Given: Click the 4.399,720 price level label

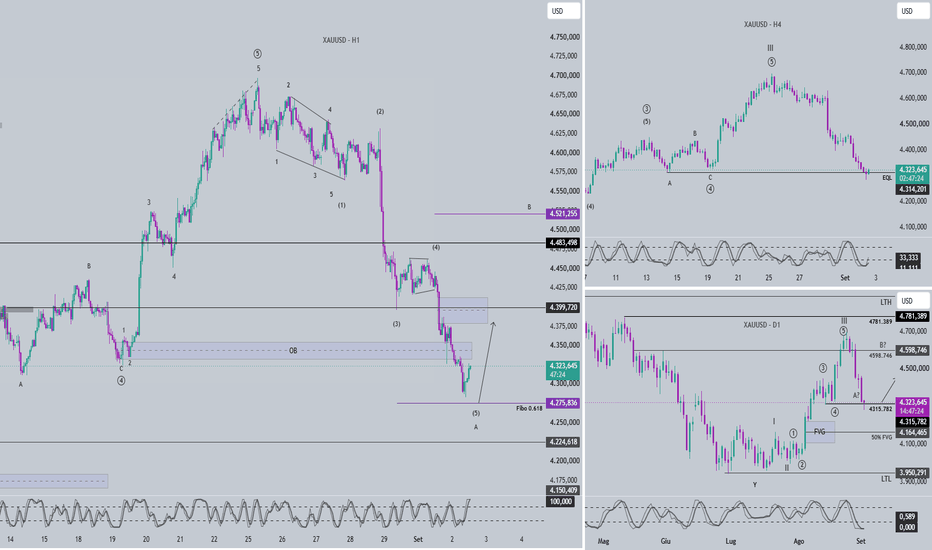Looking at the screenshot, I should pyautogui.click(x=563, y=307).
